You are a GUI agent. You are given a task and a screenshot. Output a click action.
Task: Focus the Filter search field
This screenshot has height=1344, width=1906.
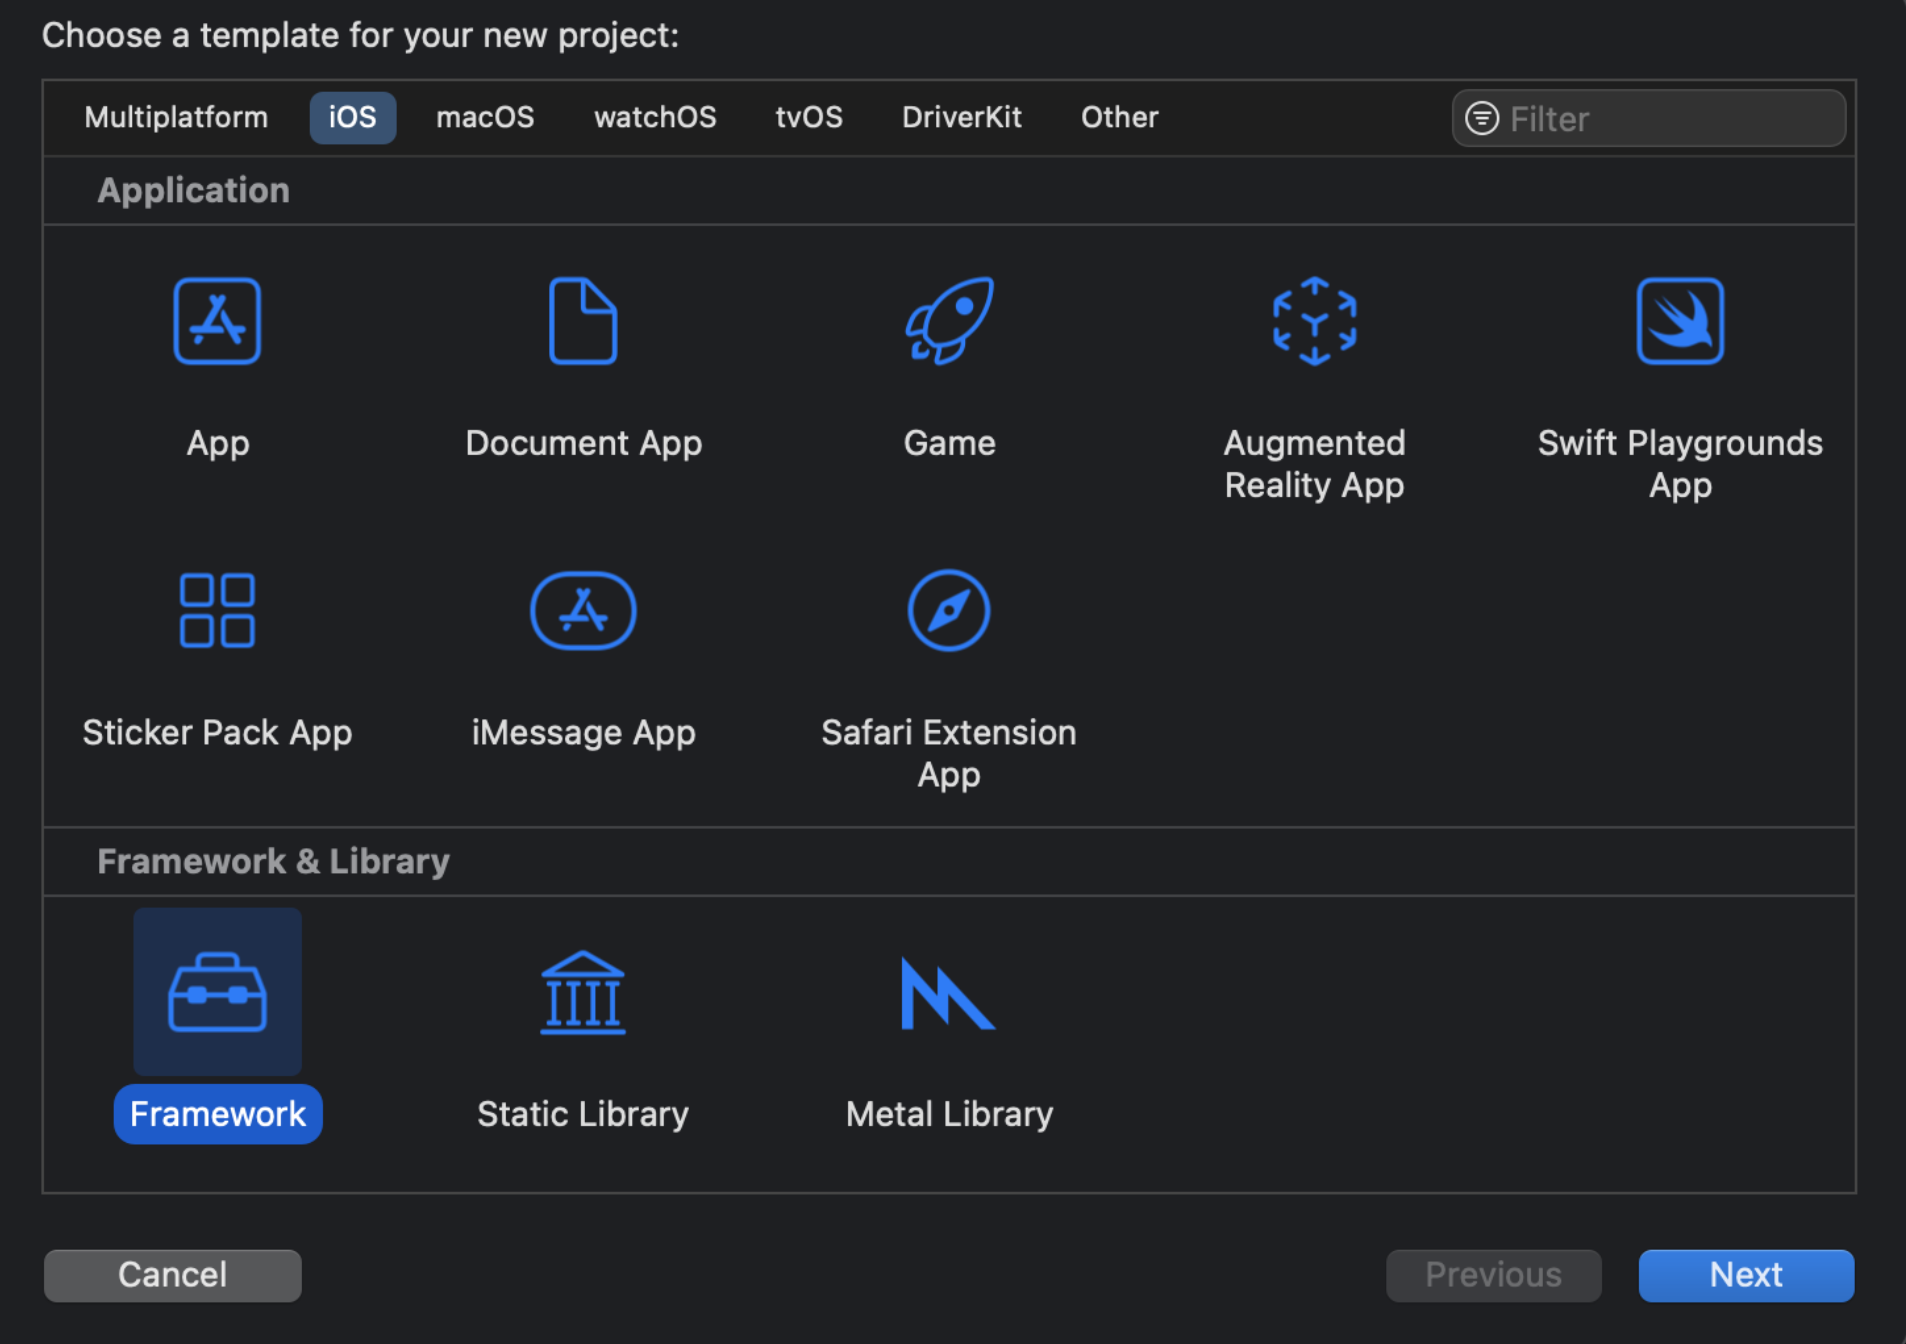click(1649, 118)
